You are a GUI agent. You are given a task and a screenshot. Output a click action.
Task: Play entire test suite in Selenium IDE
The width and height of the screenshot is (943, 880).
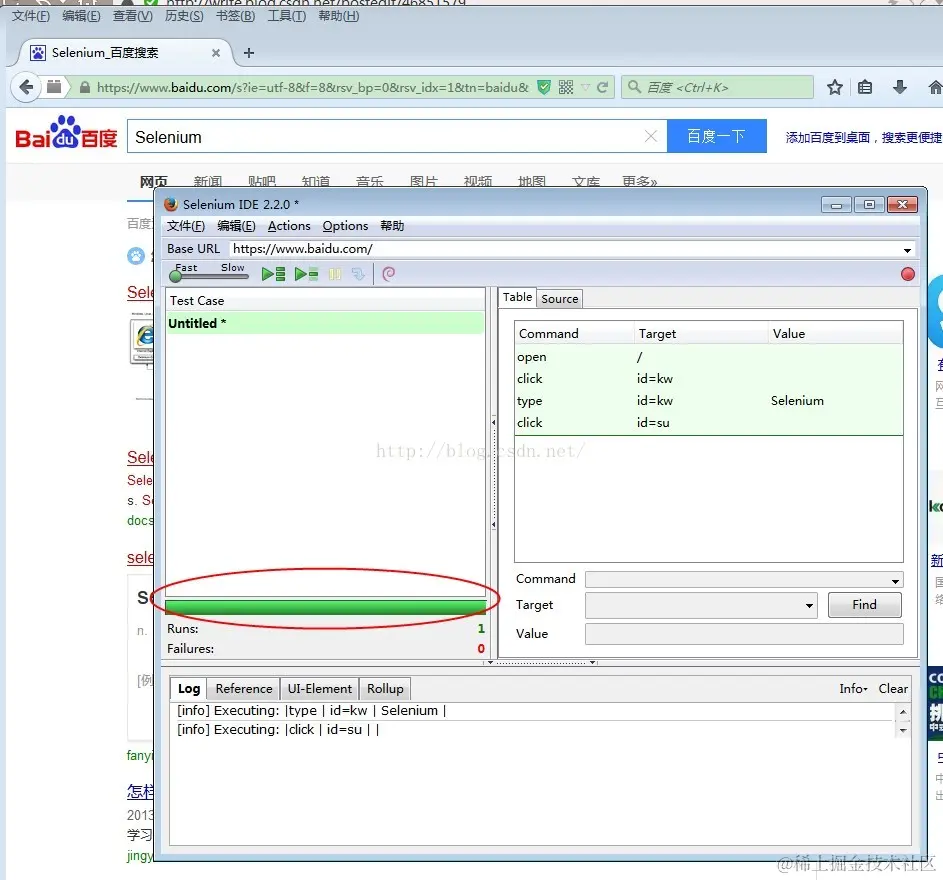(274, 274)
